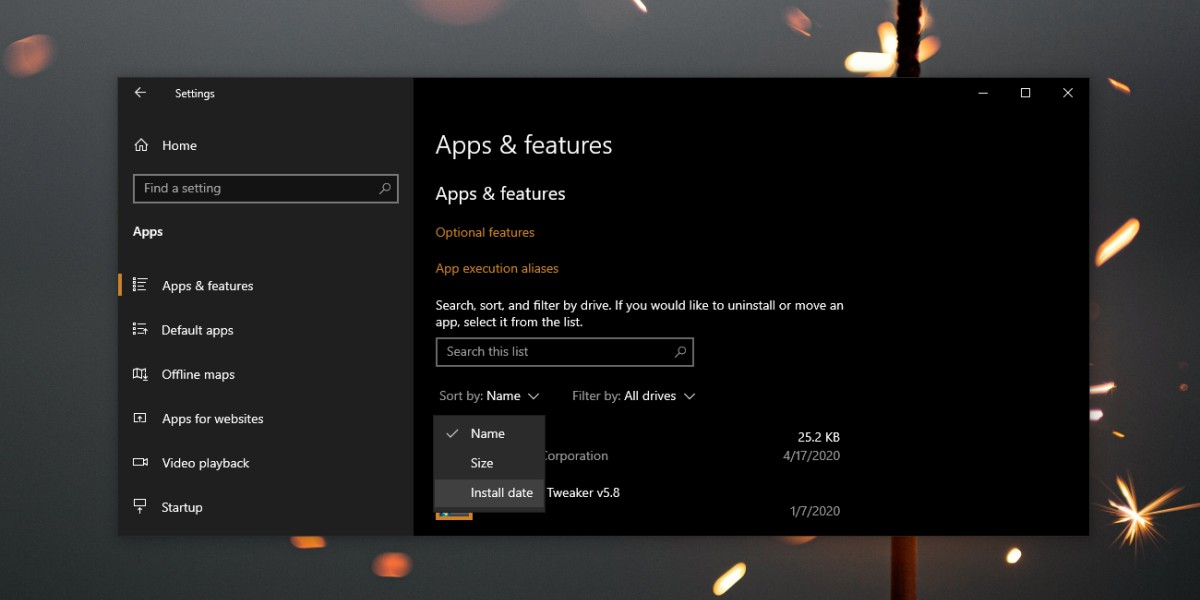This screenshot has width=1200, height=600.
Task: Minimize the Settings window
Action: pyautogui.click(x=983, y=93)
